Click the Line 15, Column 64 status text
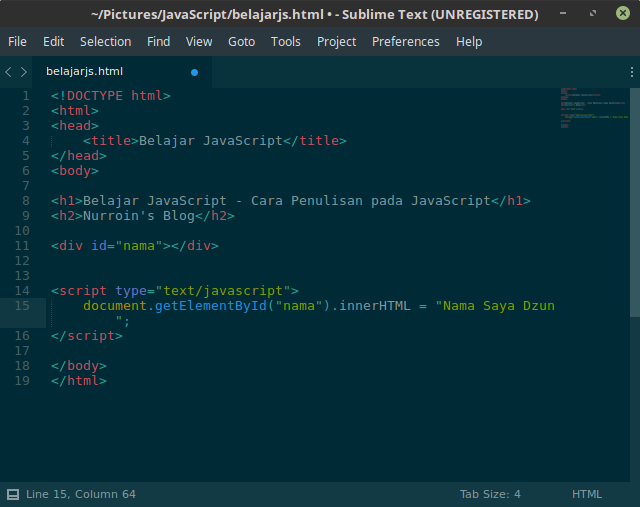This screenshot has width=640, height=507. click(81, 494)
